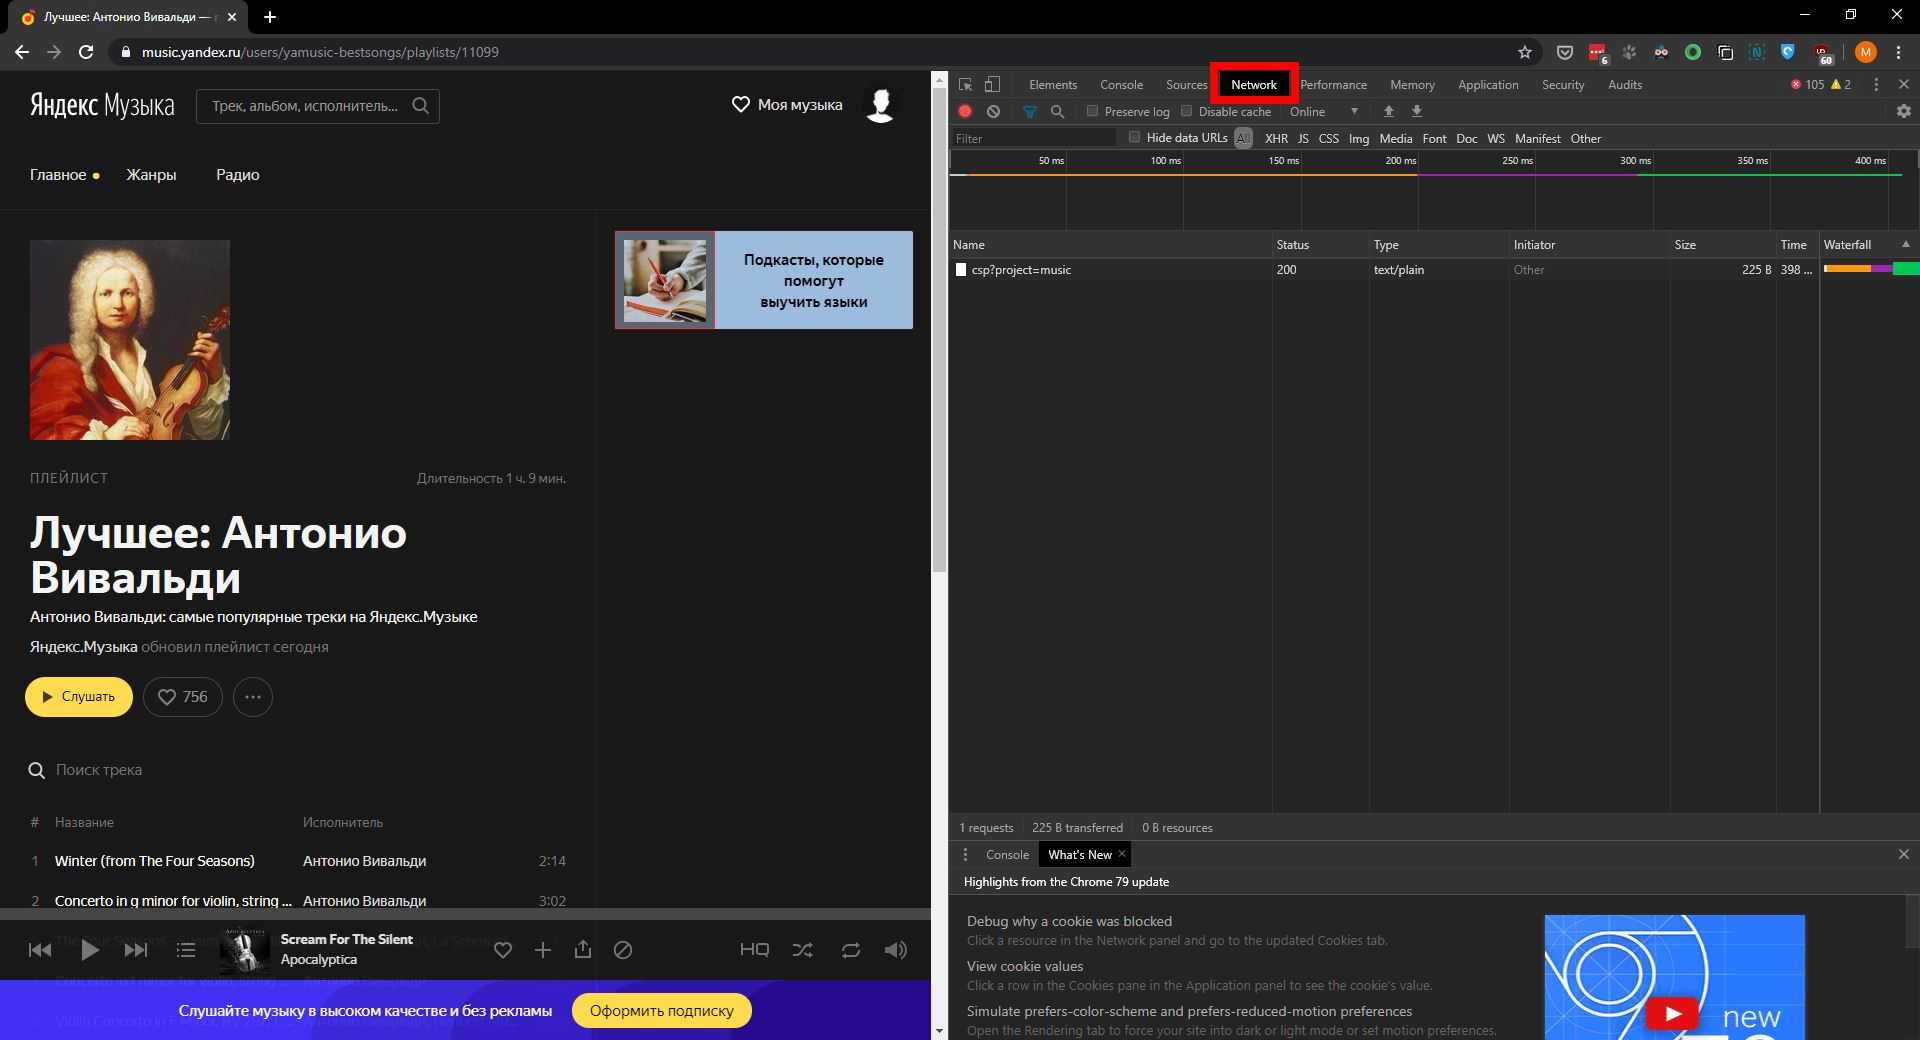Viewport: 1920px width, 1040px height.
Task: Open the Security tab
Action: 1563,85
